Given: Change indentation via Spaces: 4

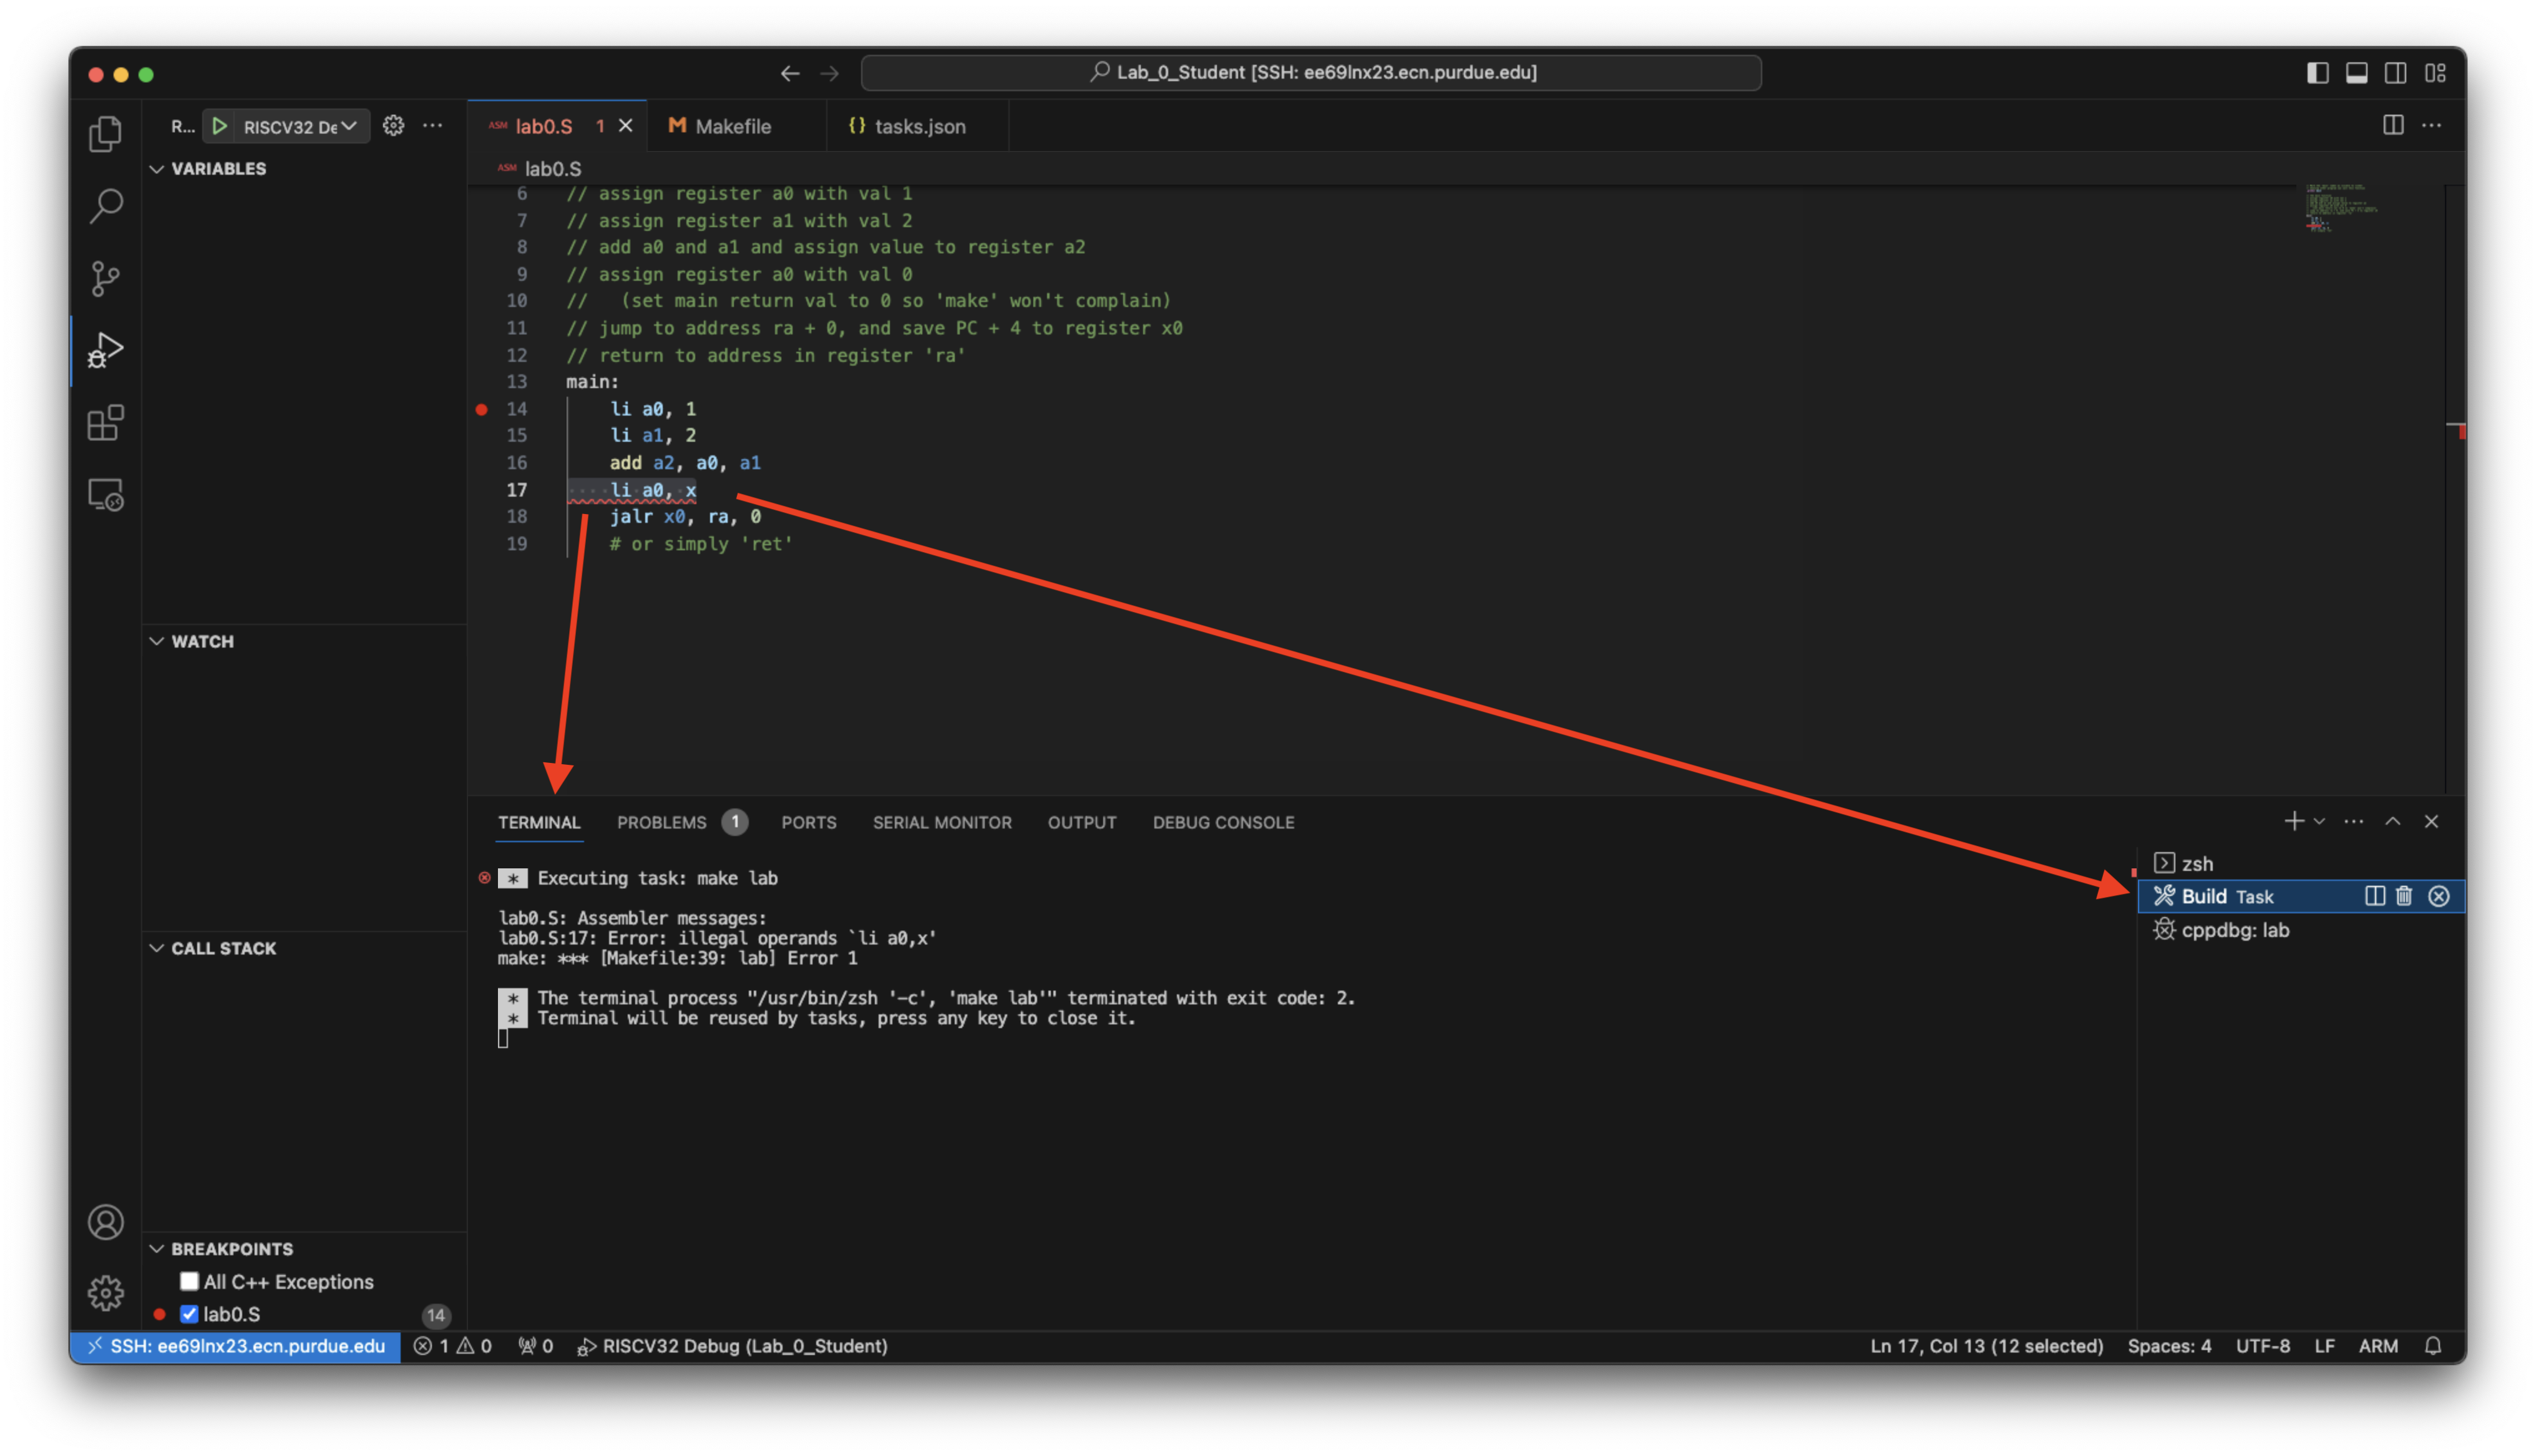Looking at the screenshot, I should coord(2169,1346).
